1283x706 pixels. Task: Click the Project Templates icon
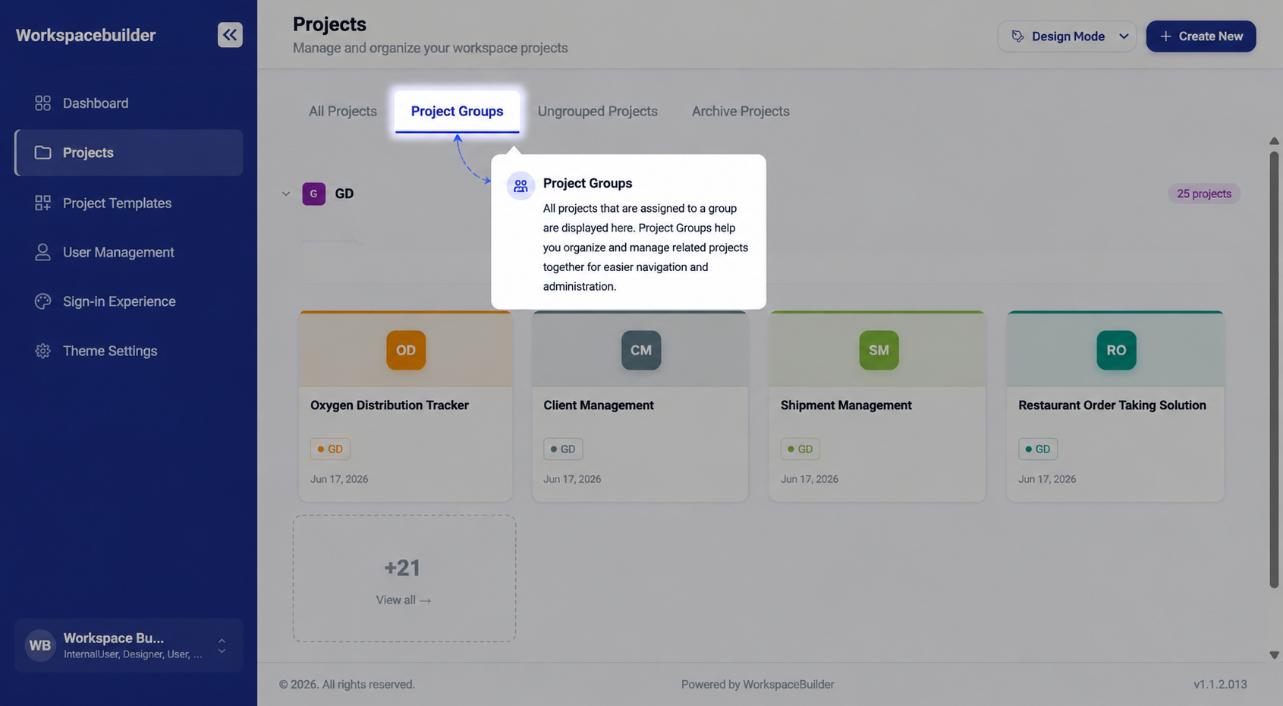coord(42,203)
